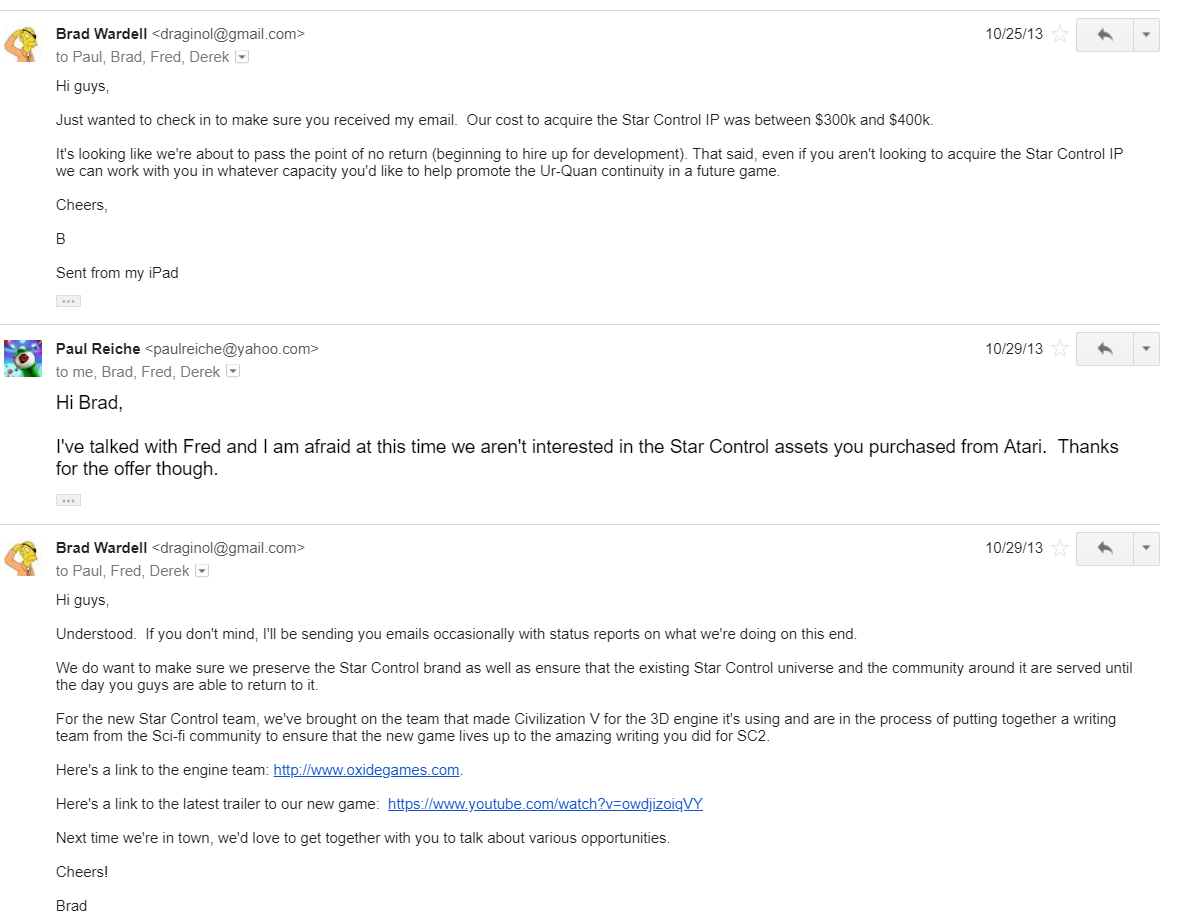Show recipient details for Paul's email
The height and width of the screenshot is (923, 1178).
(233, 371)
